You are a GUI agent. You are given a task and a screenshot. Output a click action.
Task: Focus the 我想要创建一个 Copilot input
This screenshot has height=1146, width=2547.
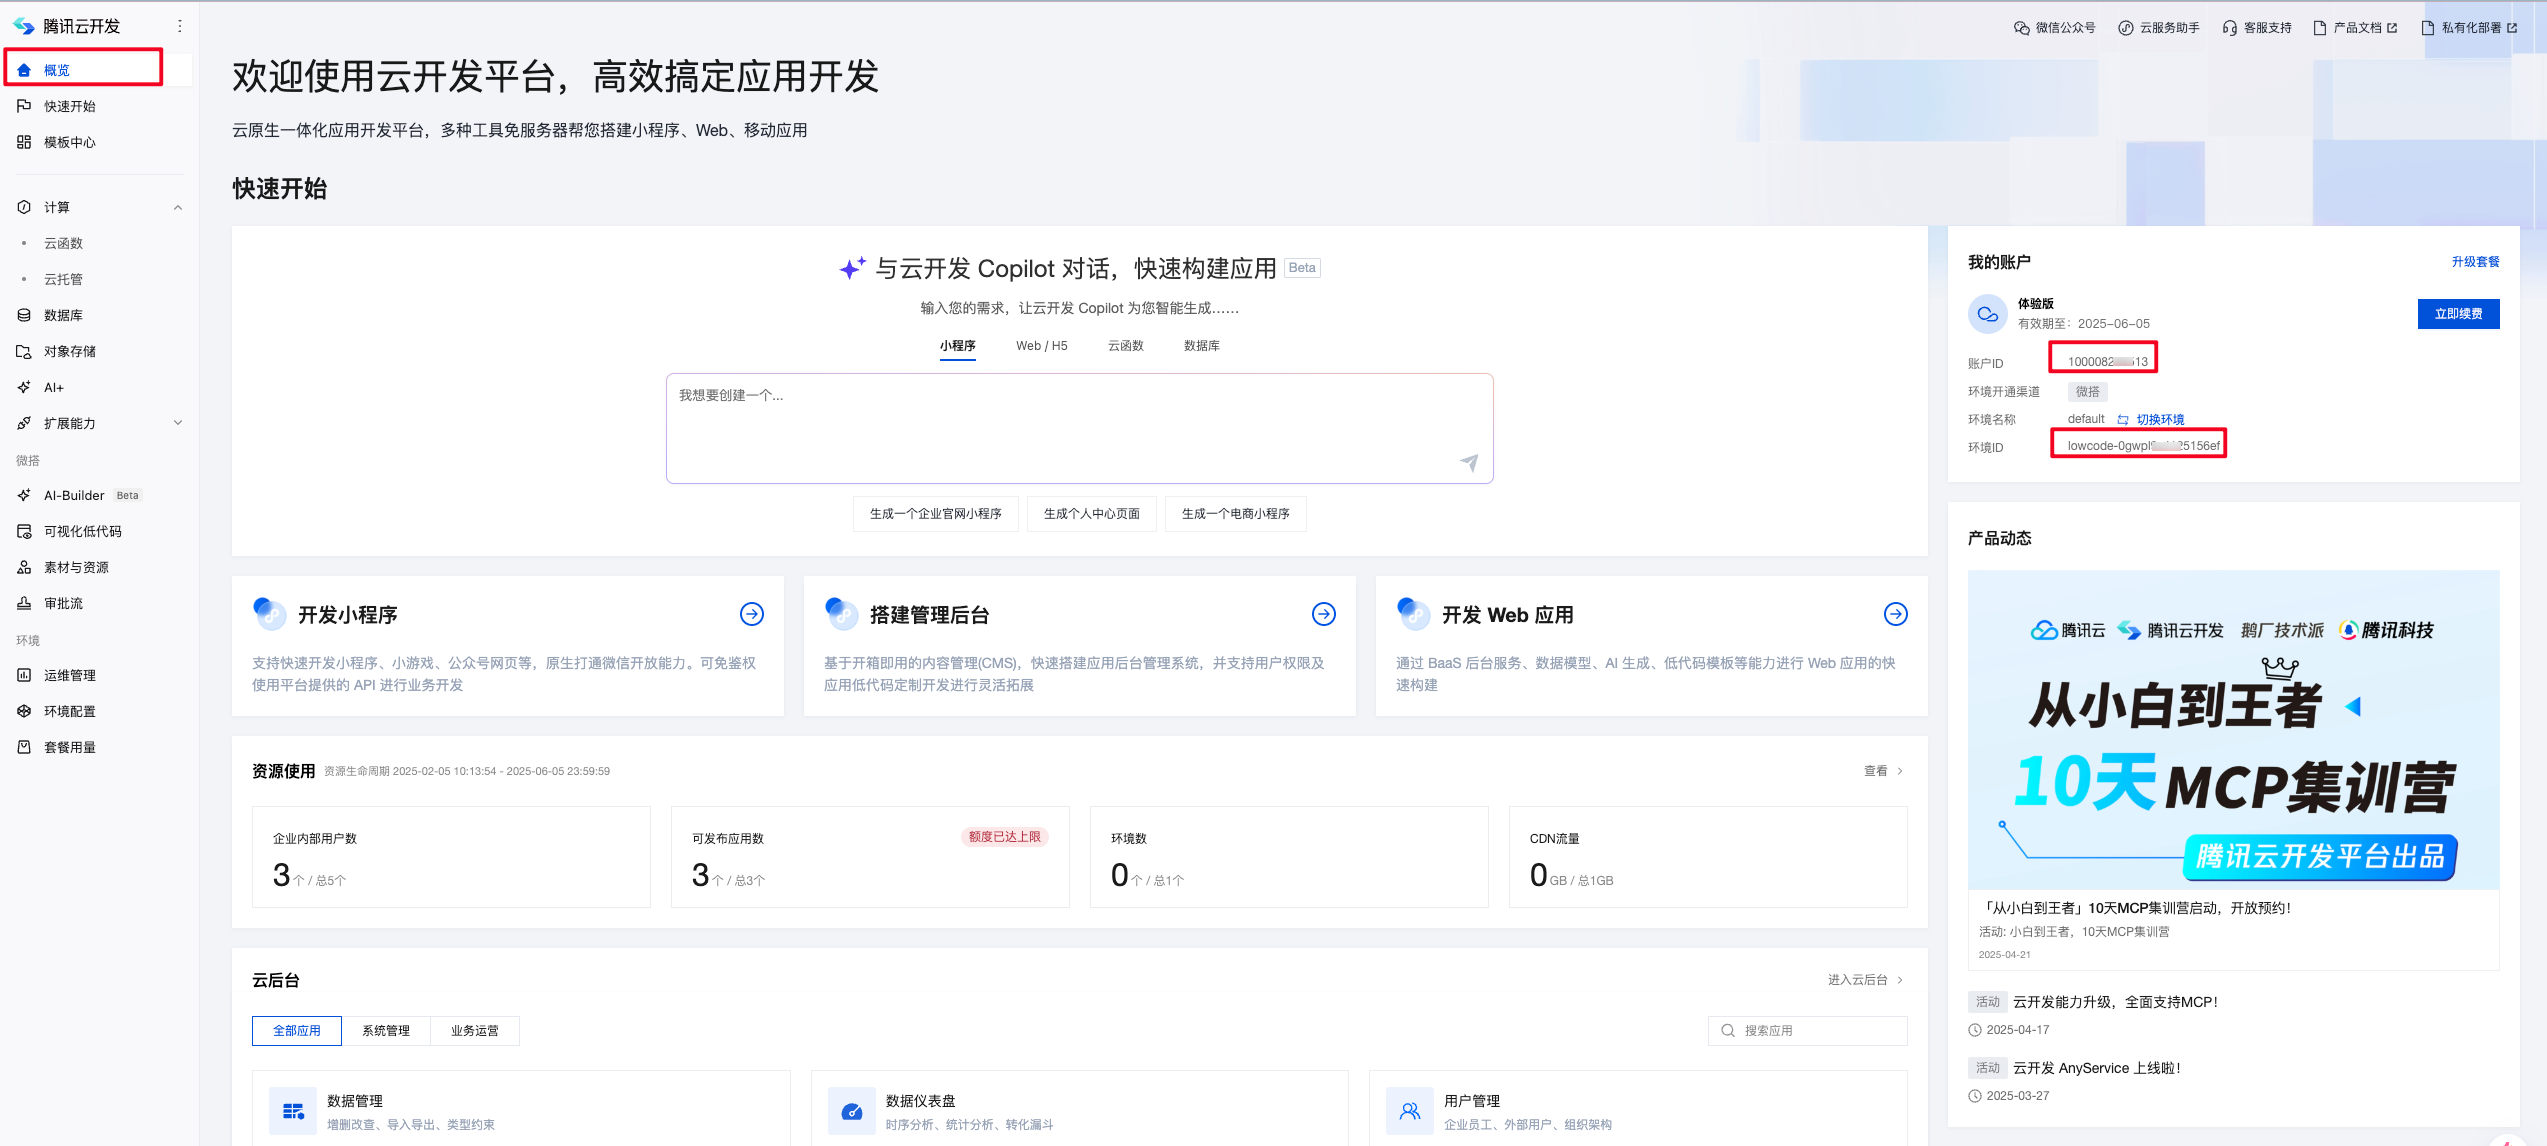pos(1080,429)
